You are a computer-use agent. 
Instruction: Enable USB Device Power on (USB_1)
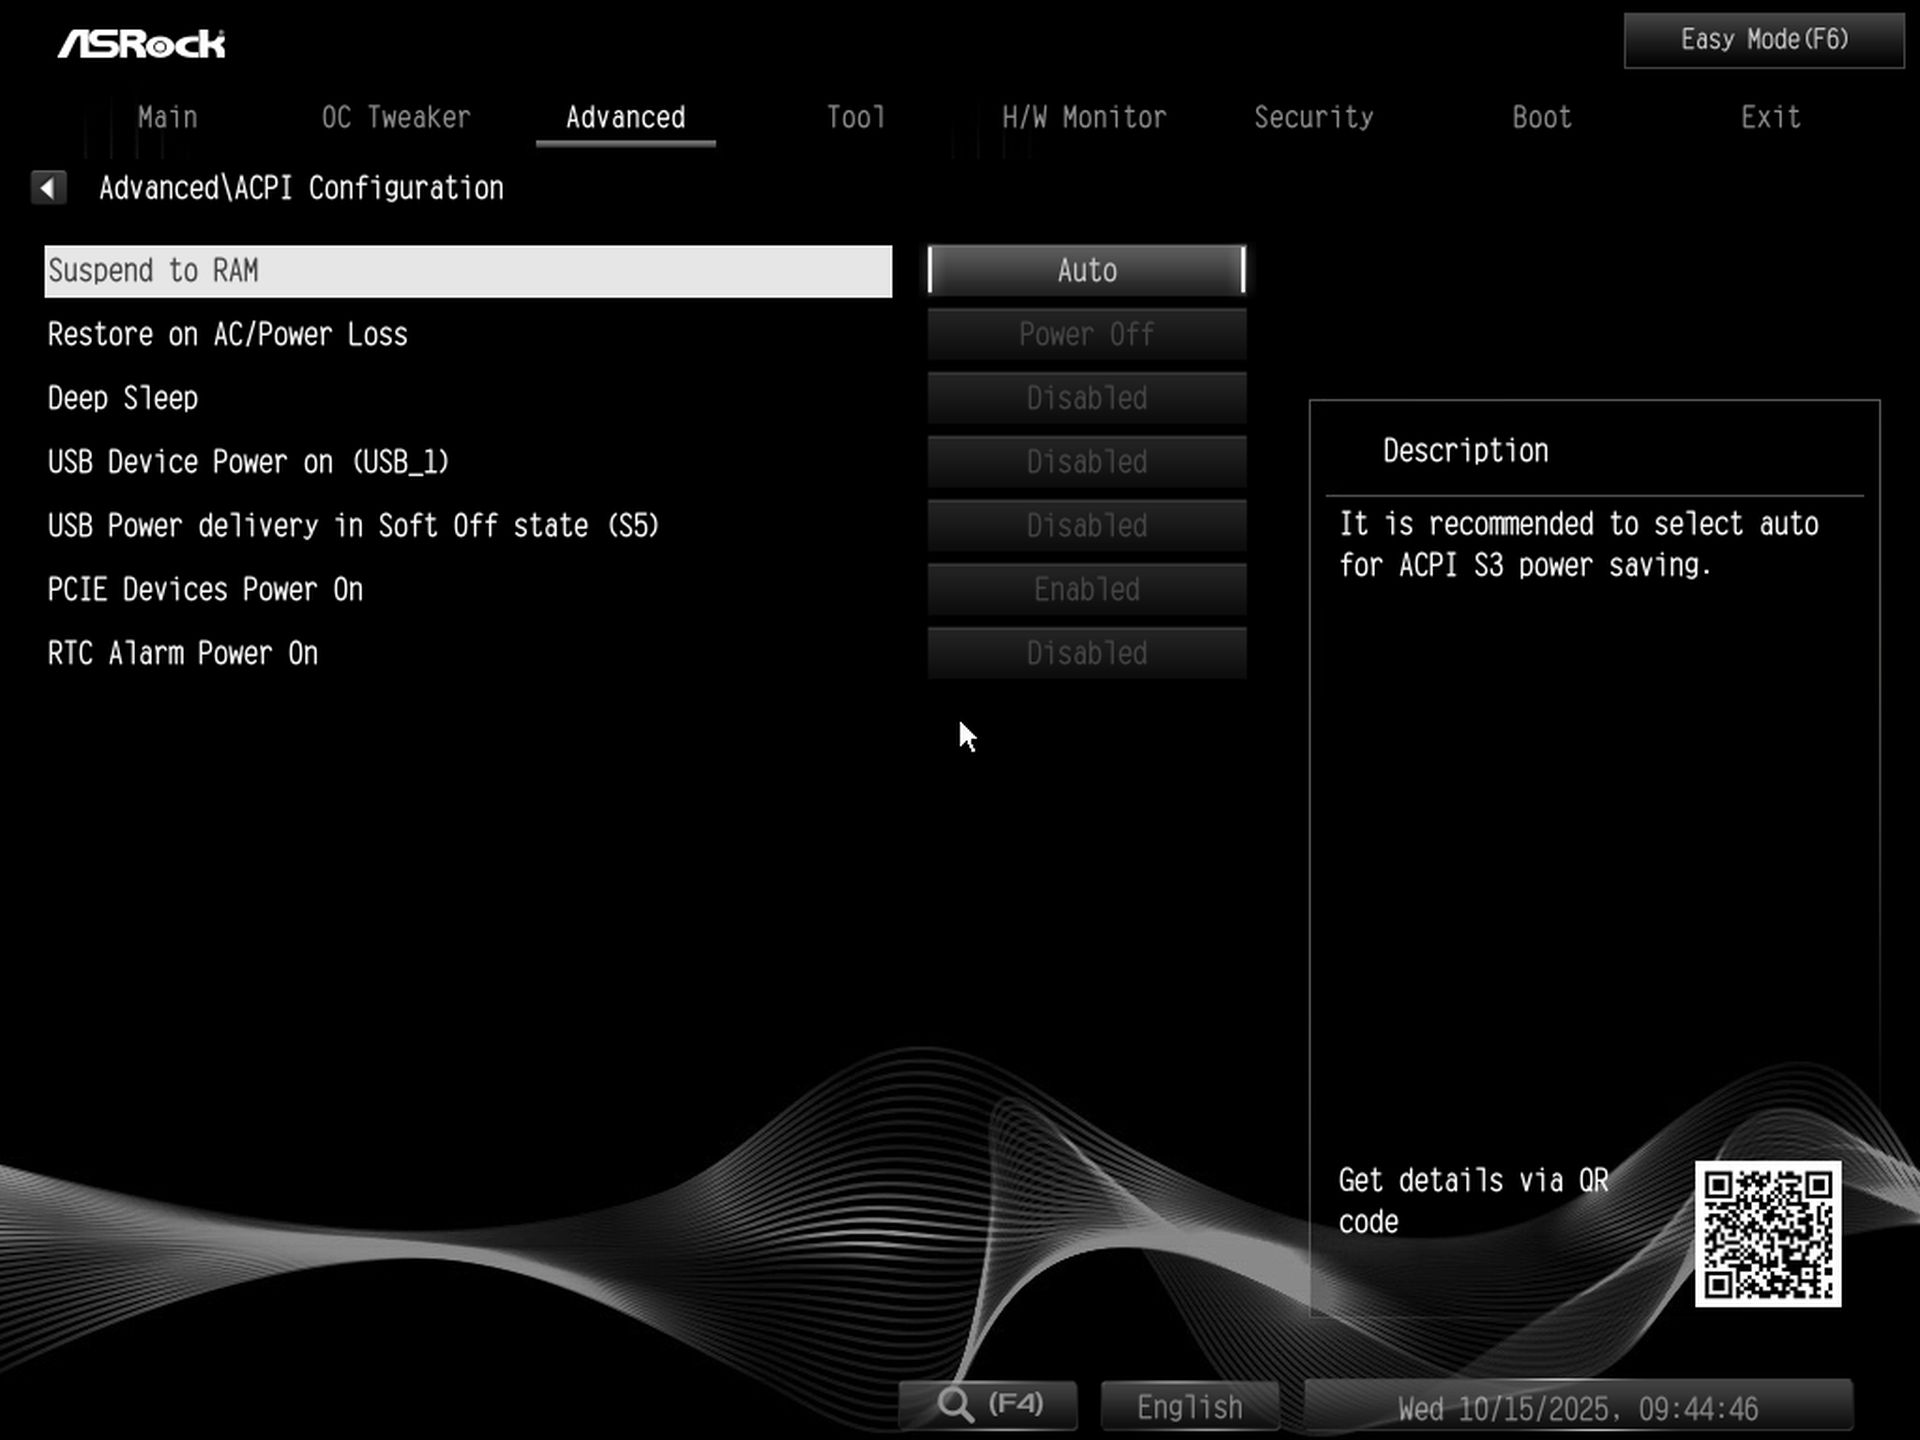pyautogui.click(x=1086, y=462)
